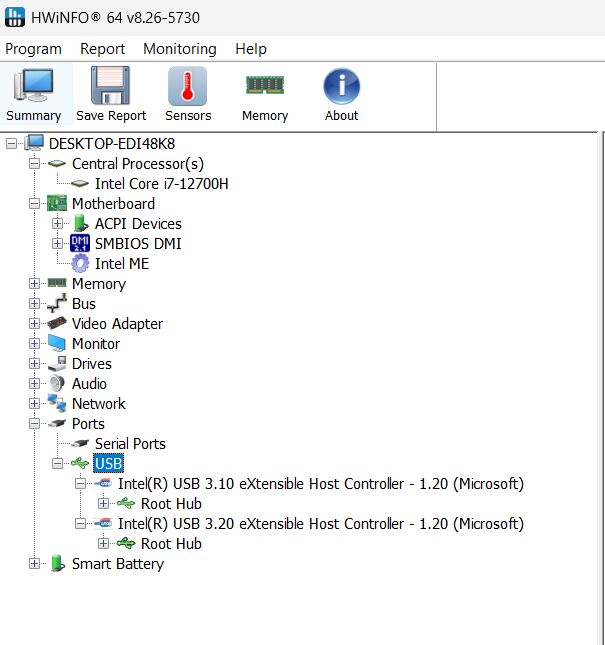Click the Motherboard green board icon
This screenshot has width=605, height=645.
(57, 203)
